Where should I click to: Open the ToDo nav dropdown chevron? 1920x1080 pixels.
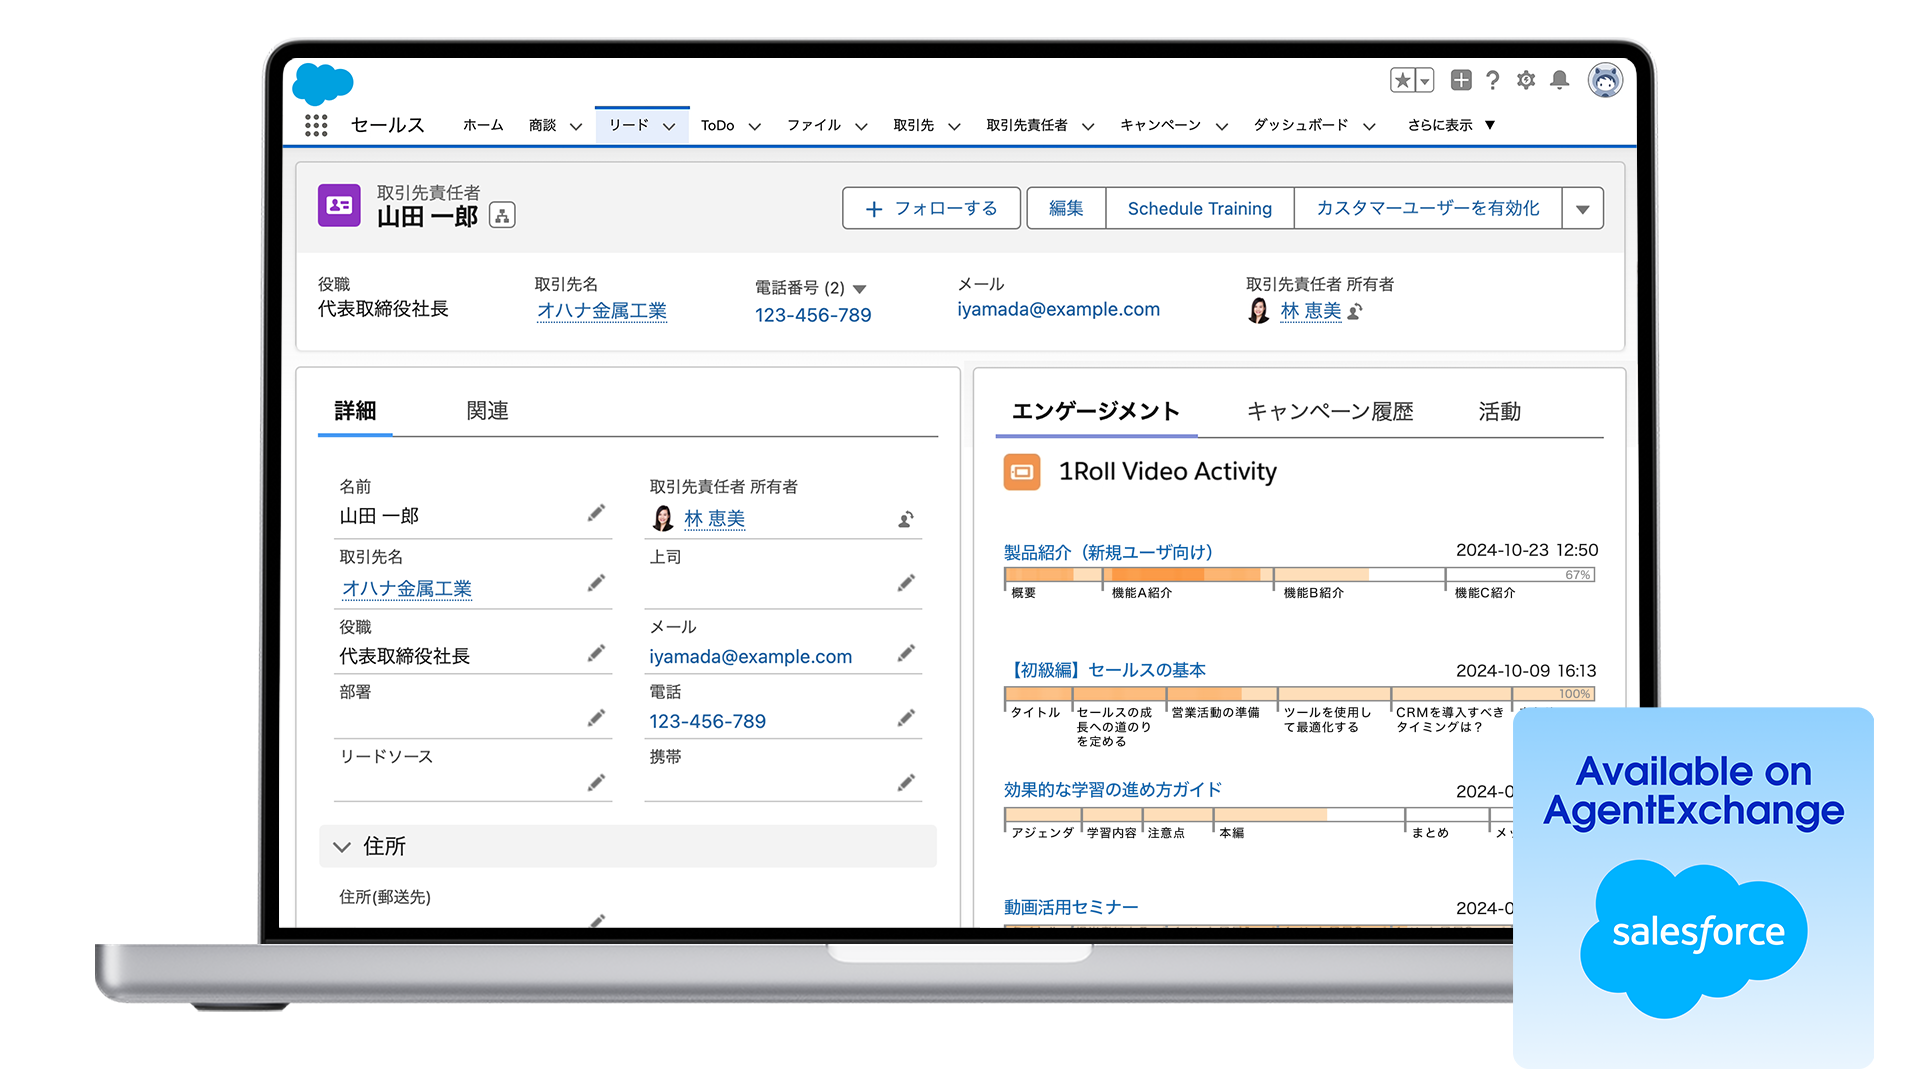[755, 127]
